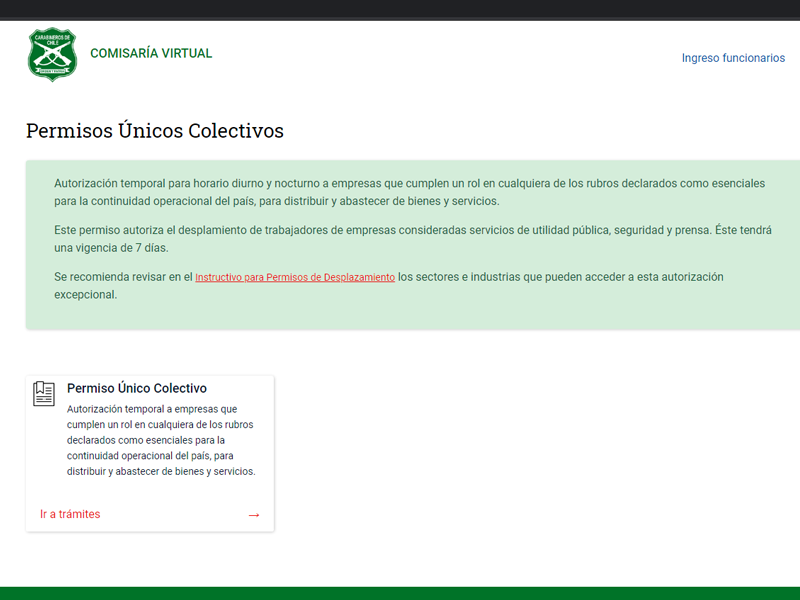The image size is (800, 600).
Task: Click the paragraph beginning 'Autorización temporal para horario'
Action: [x=409, y=192]
